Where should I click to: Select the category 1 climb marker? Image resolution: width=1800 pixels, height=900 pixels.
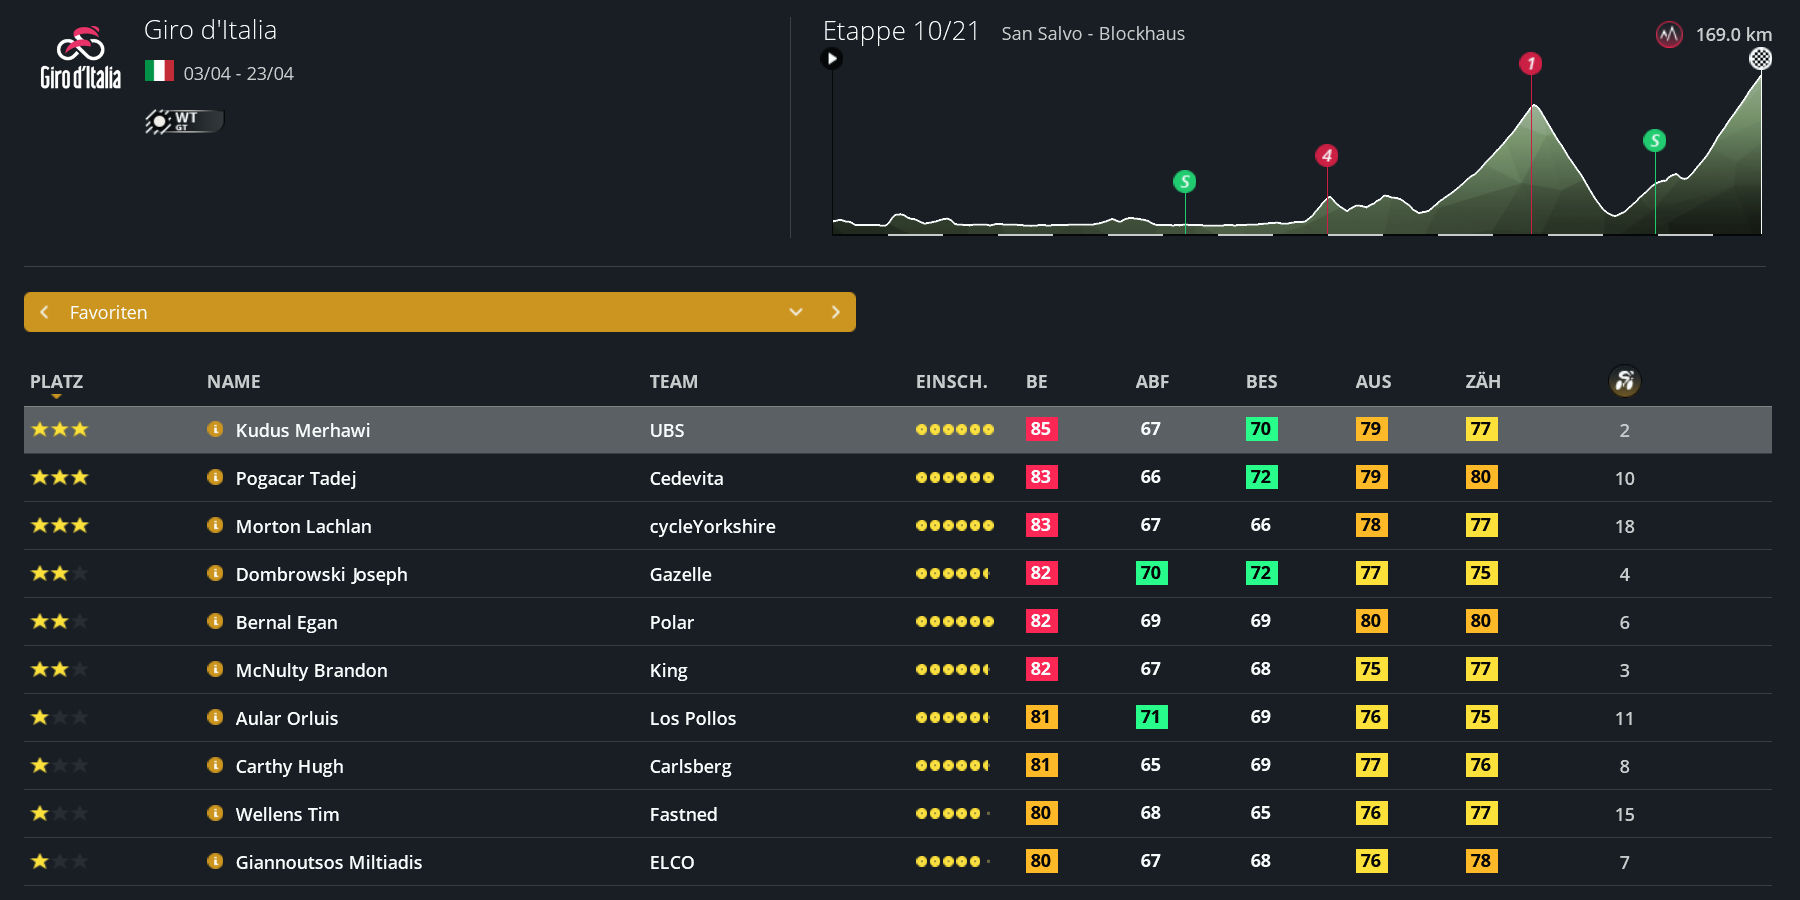pyautogui.click(x=1530, y=64)
